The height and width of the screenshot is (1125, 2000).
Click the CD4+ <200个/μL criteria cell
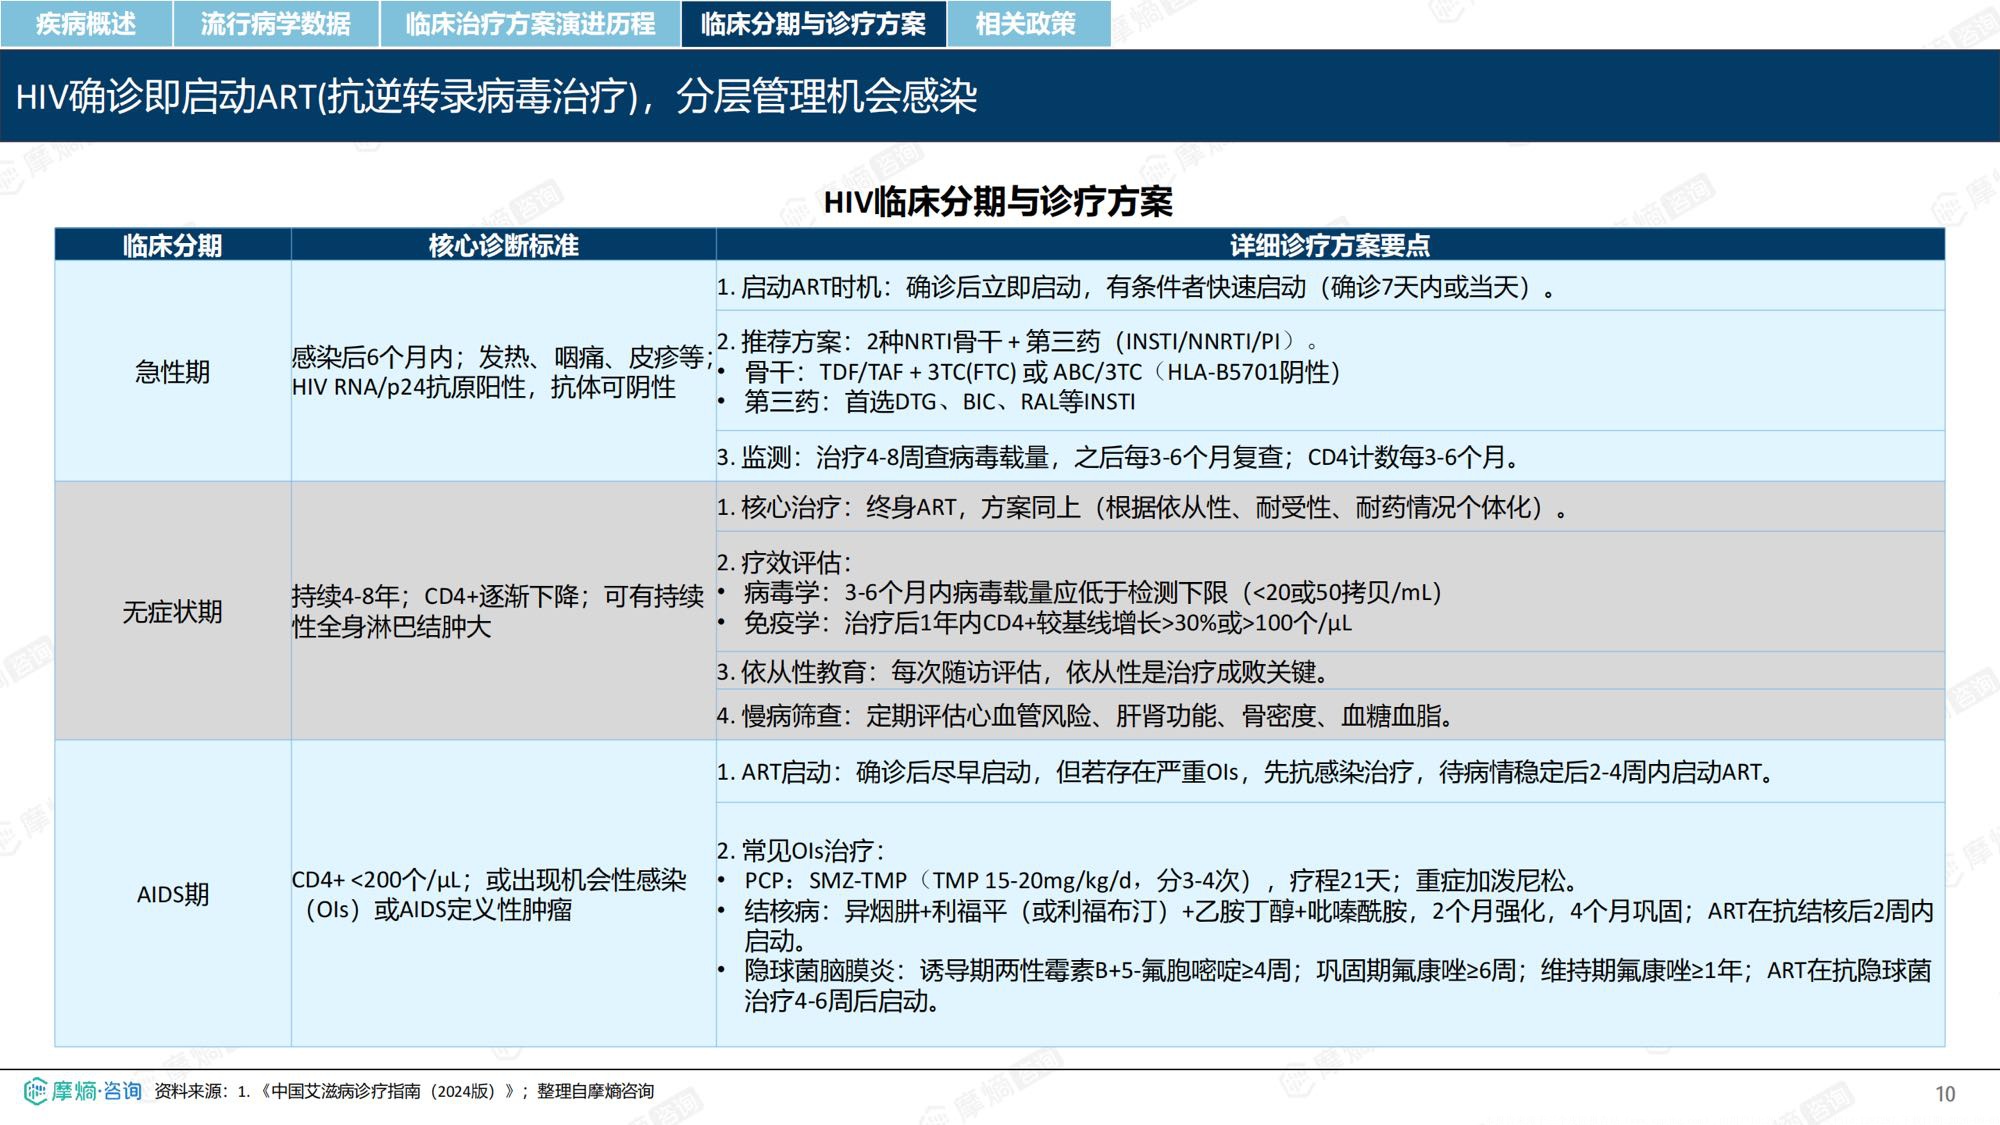click(x=503, y=893)
